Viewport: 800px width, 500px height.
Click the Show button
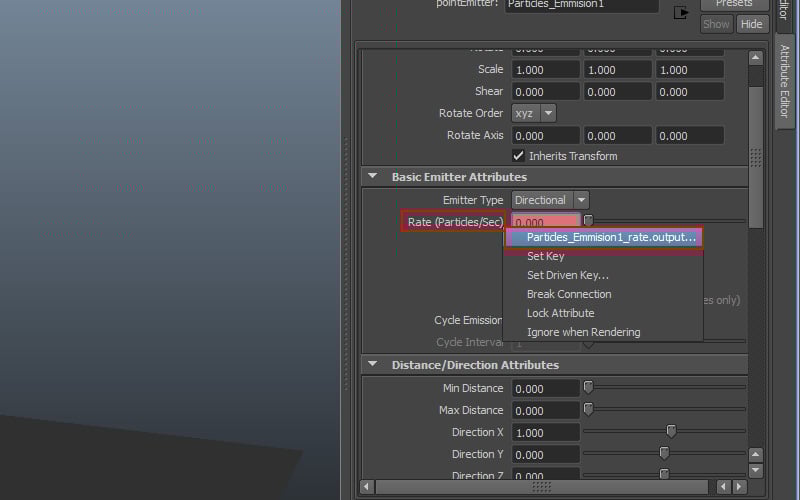716,24
